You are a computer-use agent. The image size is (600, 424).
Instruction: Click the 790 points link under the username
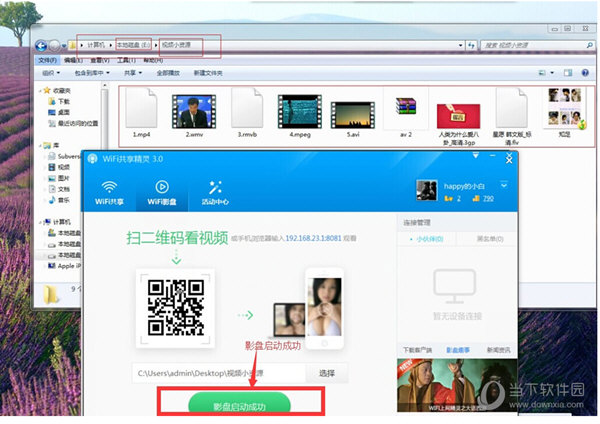[x=488, y=198]
